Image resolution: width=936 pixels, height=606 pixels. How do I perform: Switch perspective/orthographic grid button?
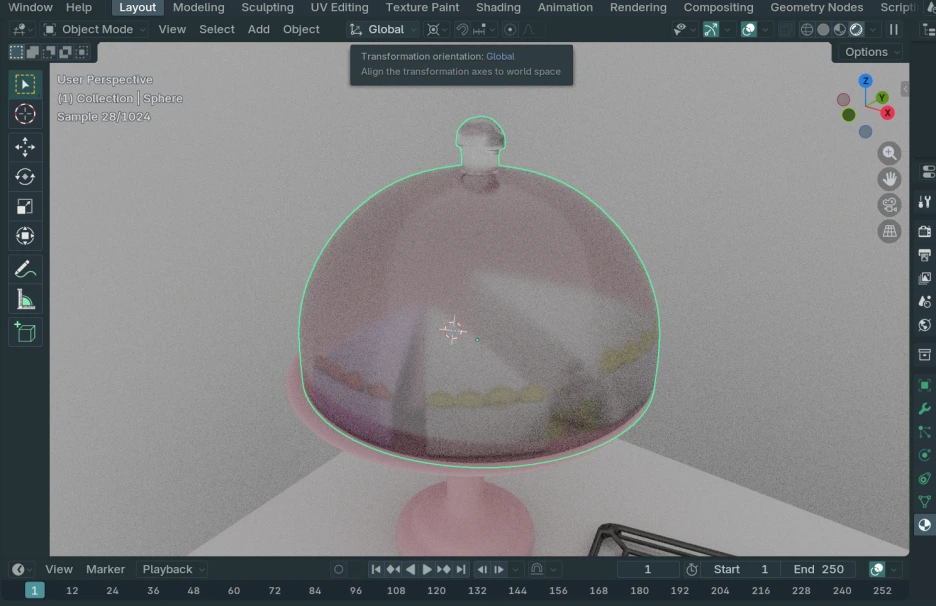coord(889,231)
